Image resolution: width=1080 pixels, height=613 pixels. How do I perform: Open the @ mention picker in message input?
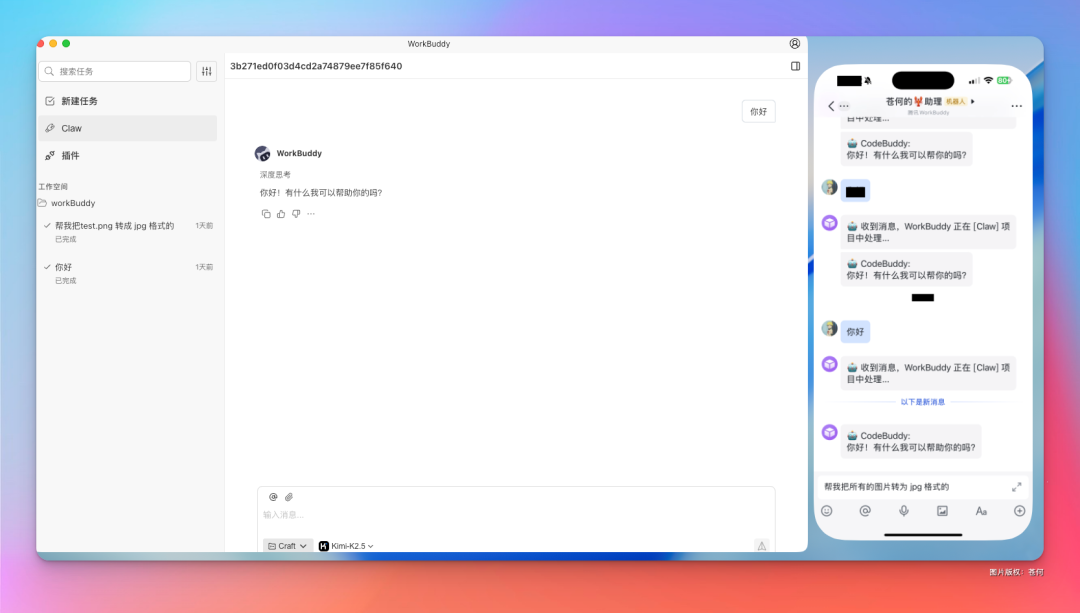(x=272, y=497)
